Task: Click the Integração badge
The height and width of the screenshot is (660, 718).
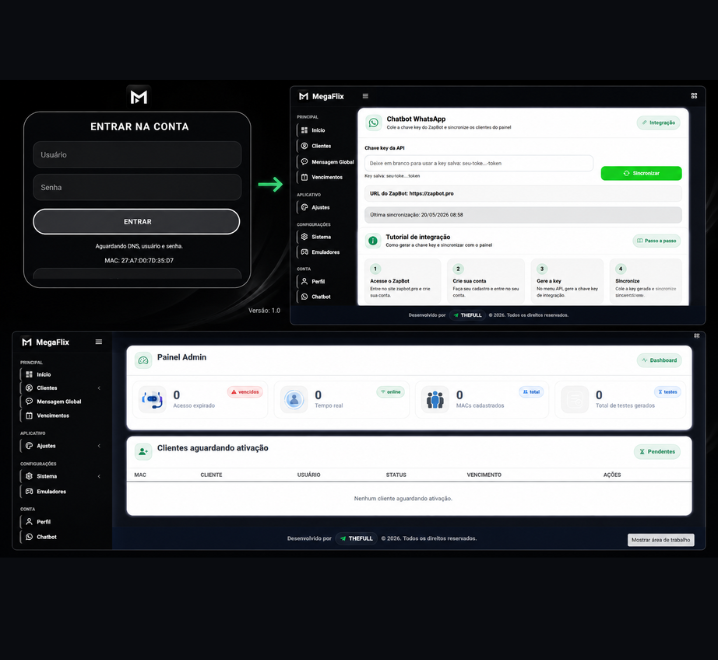Action: click(658, 123)
